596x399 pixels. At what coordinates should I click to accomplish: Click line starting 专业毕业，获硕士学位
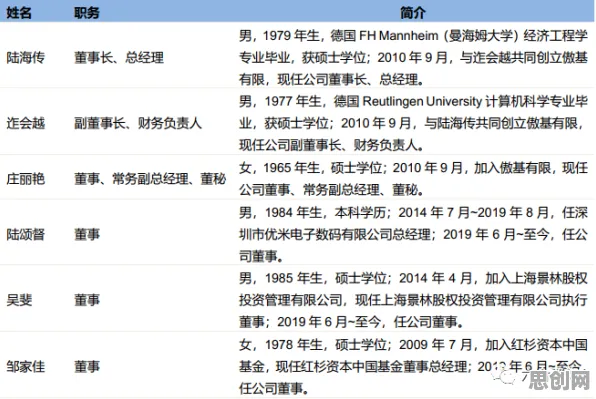click(x=414, y=58)
